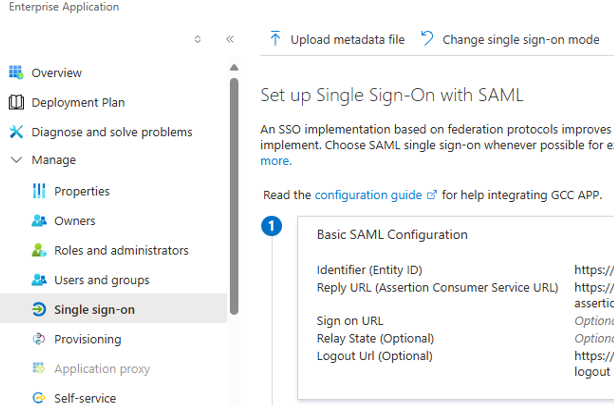
Task: Click the Application proxy icon
Action: (x=39, y=368)
